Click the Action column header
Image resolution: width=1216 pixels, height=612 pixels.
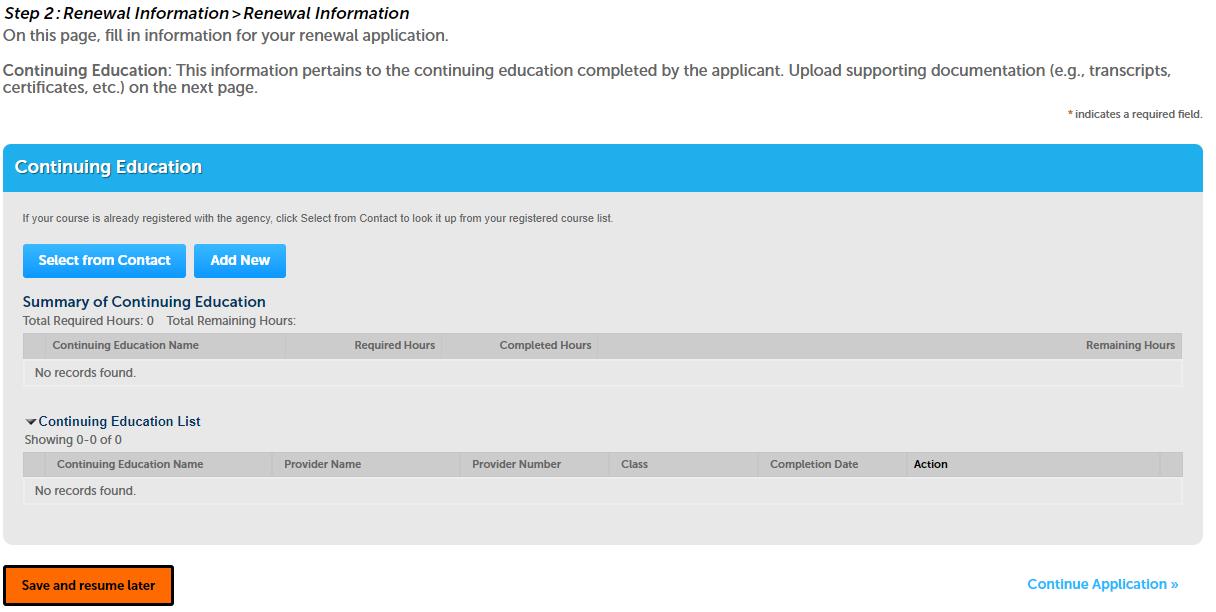click(x=930, y=464)
